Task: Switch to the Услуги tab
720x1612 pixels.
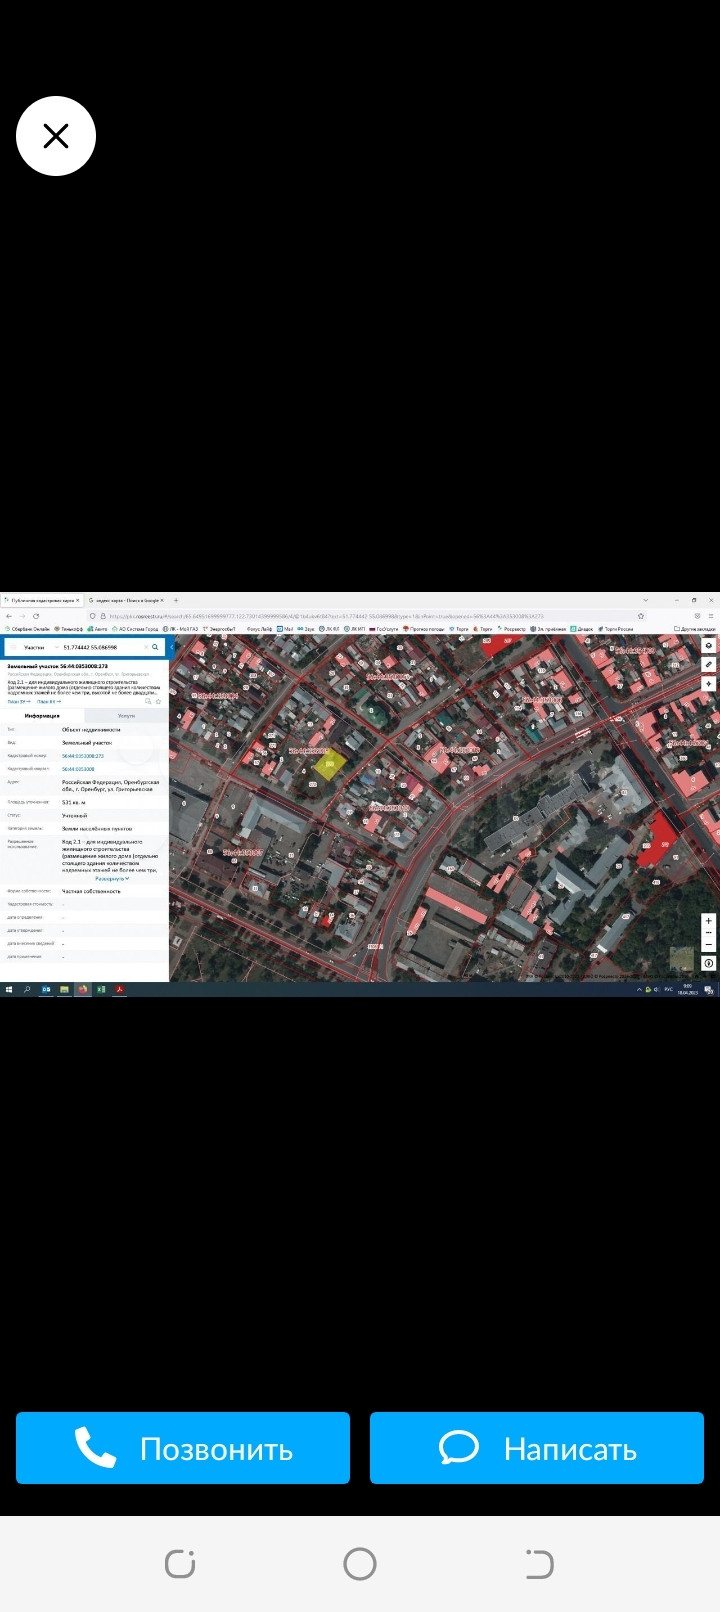Action: (x=126, y=716)
